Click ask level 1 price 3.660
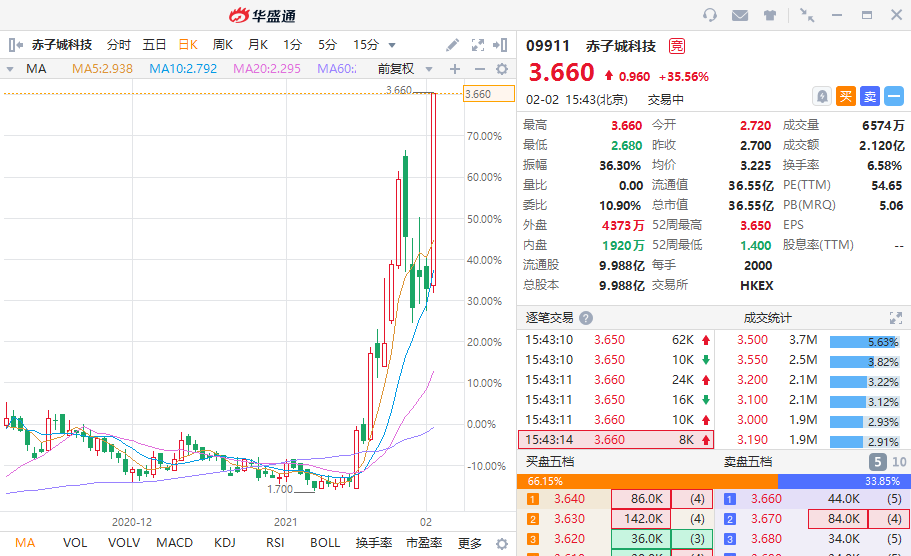This screenshot has width=911, height=556. (x=766, y=498)
